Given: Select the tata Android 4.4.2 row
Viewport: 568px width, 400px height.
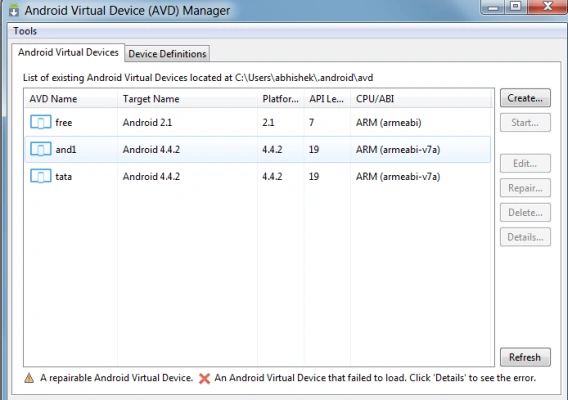Looking at the screenshot, I should [x=258, y=176].
